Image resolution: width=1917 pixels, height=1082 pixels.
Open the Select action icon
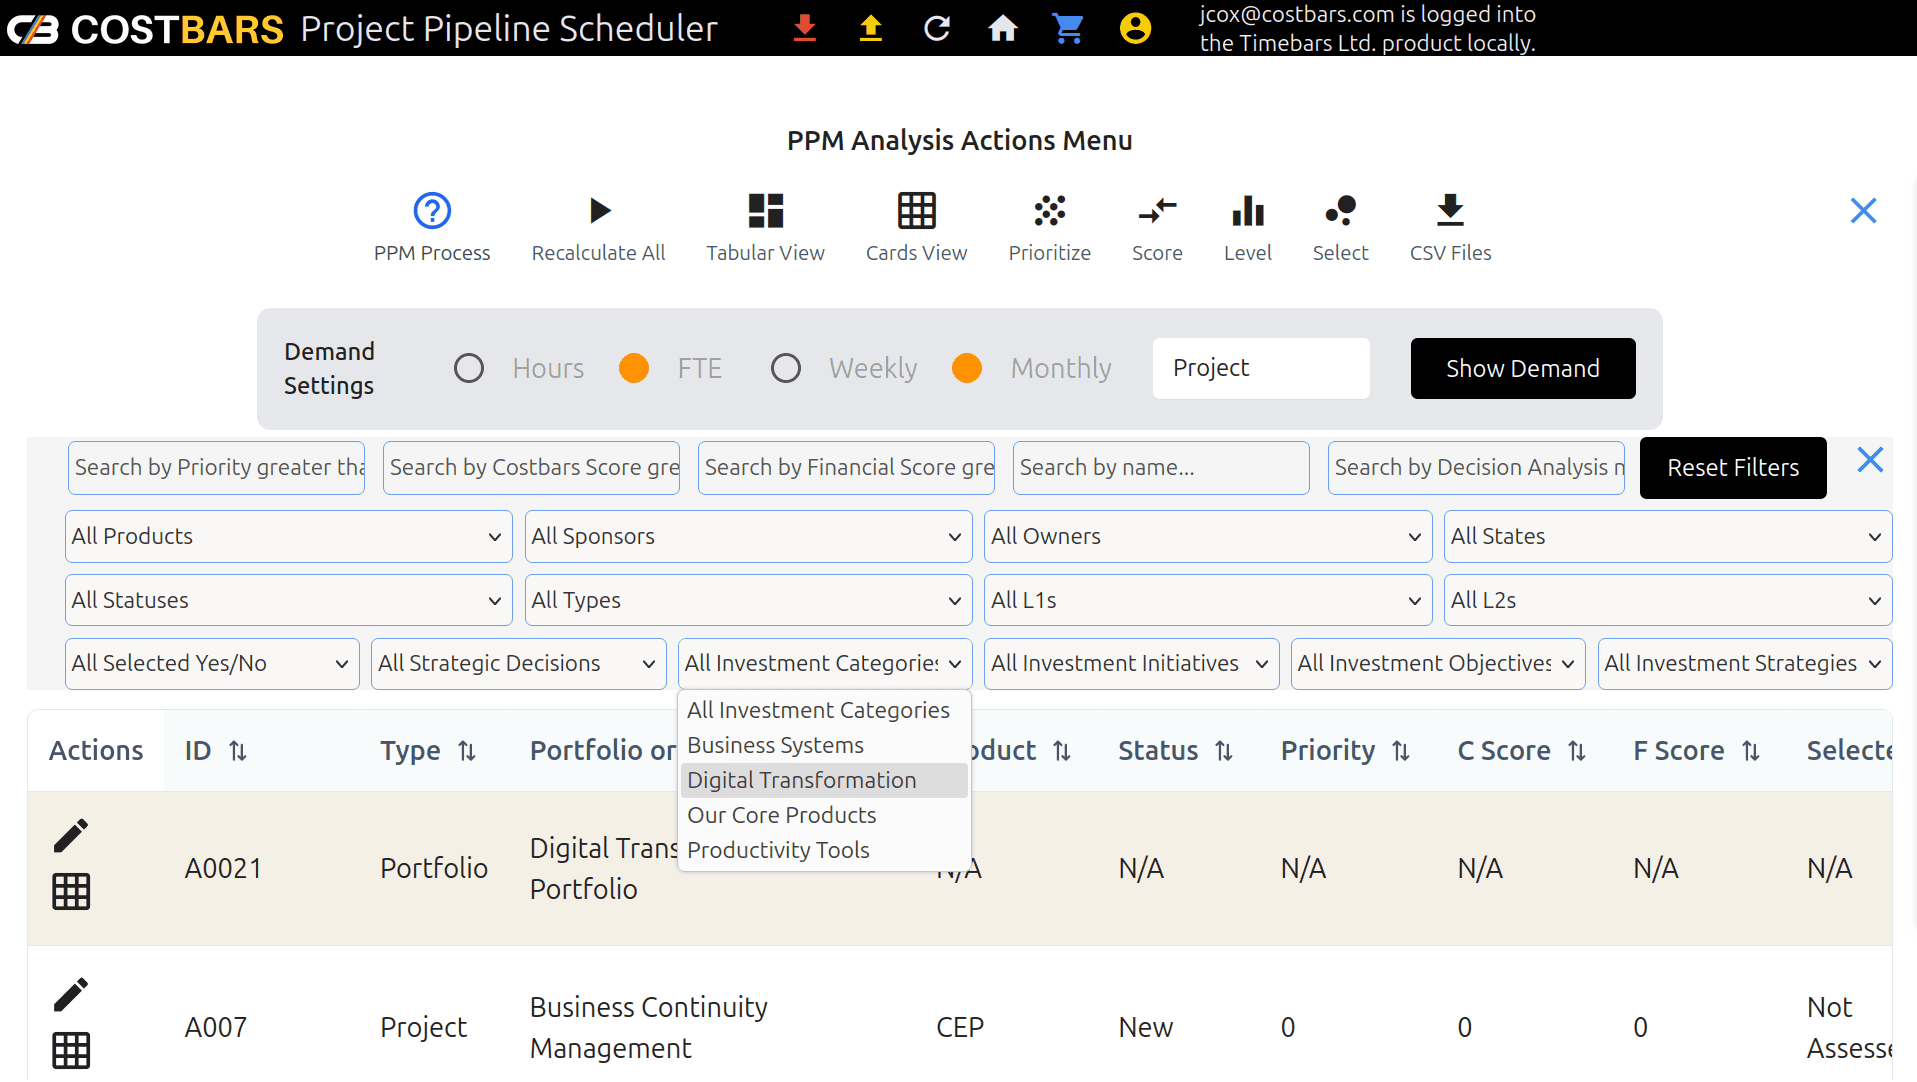(x=1340, y=211)
